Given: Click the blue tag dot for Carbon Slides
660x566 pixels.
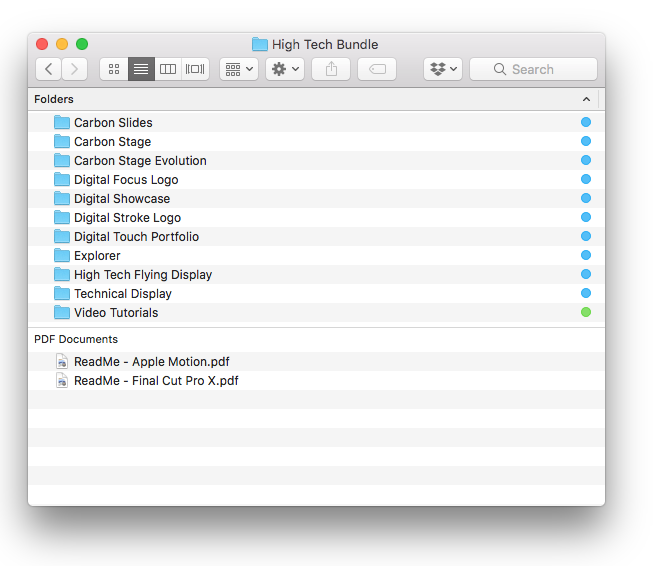Looking at the screenshot, I should 586,122.
